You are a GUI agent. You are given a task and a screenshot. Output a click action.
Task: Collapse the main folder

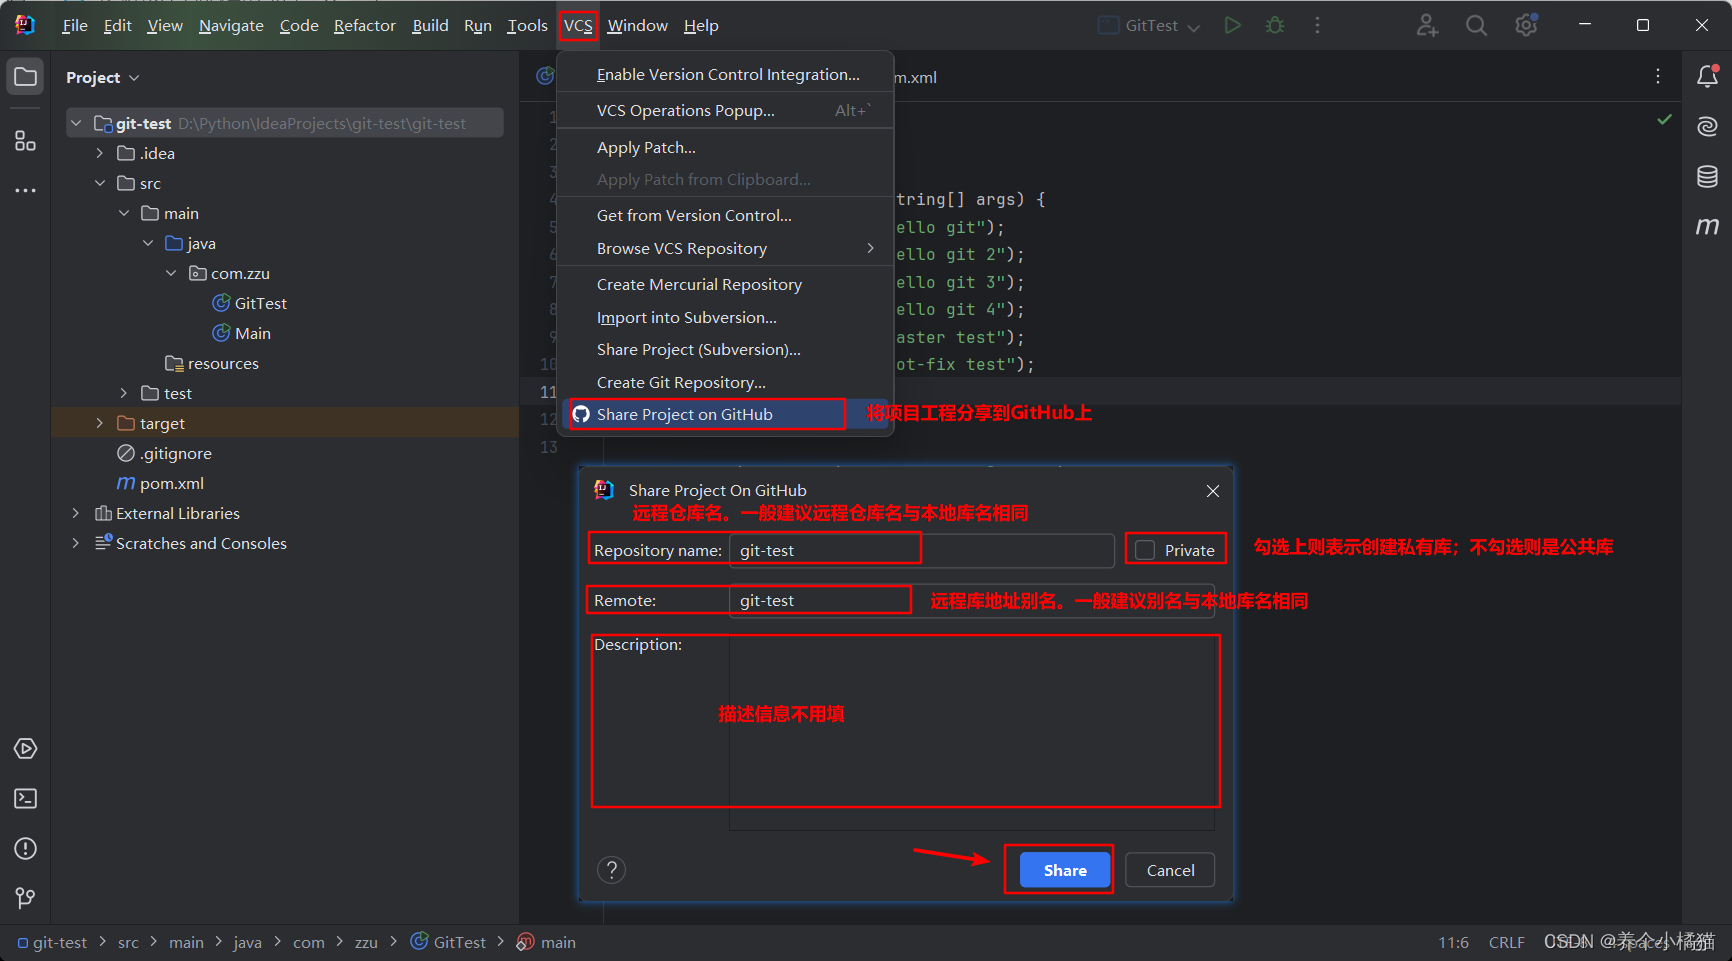coord(124,213)
